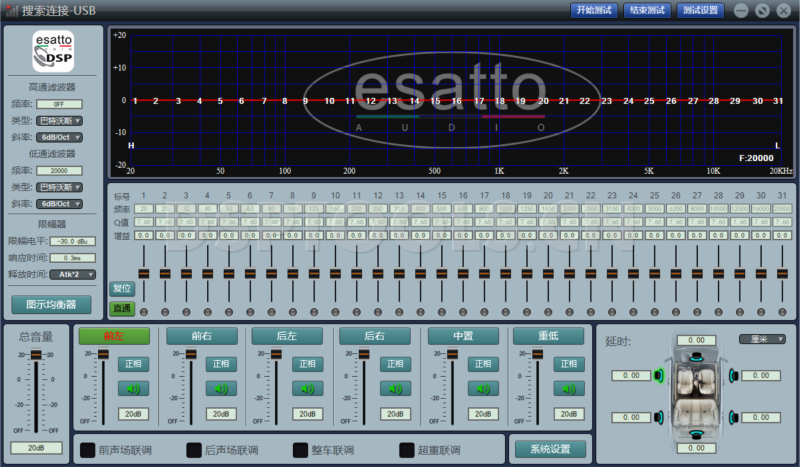Image resolution: width=800 pixels, height=467 pixels.
Task: Click the 重低 channel volume slider handle
Action: pos(537,354)
